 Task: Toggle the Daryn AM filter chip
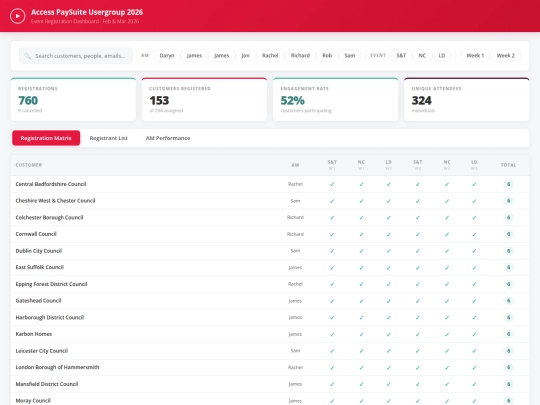[167, 55]
